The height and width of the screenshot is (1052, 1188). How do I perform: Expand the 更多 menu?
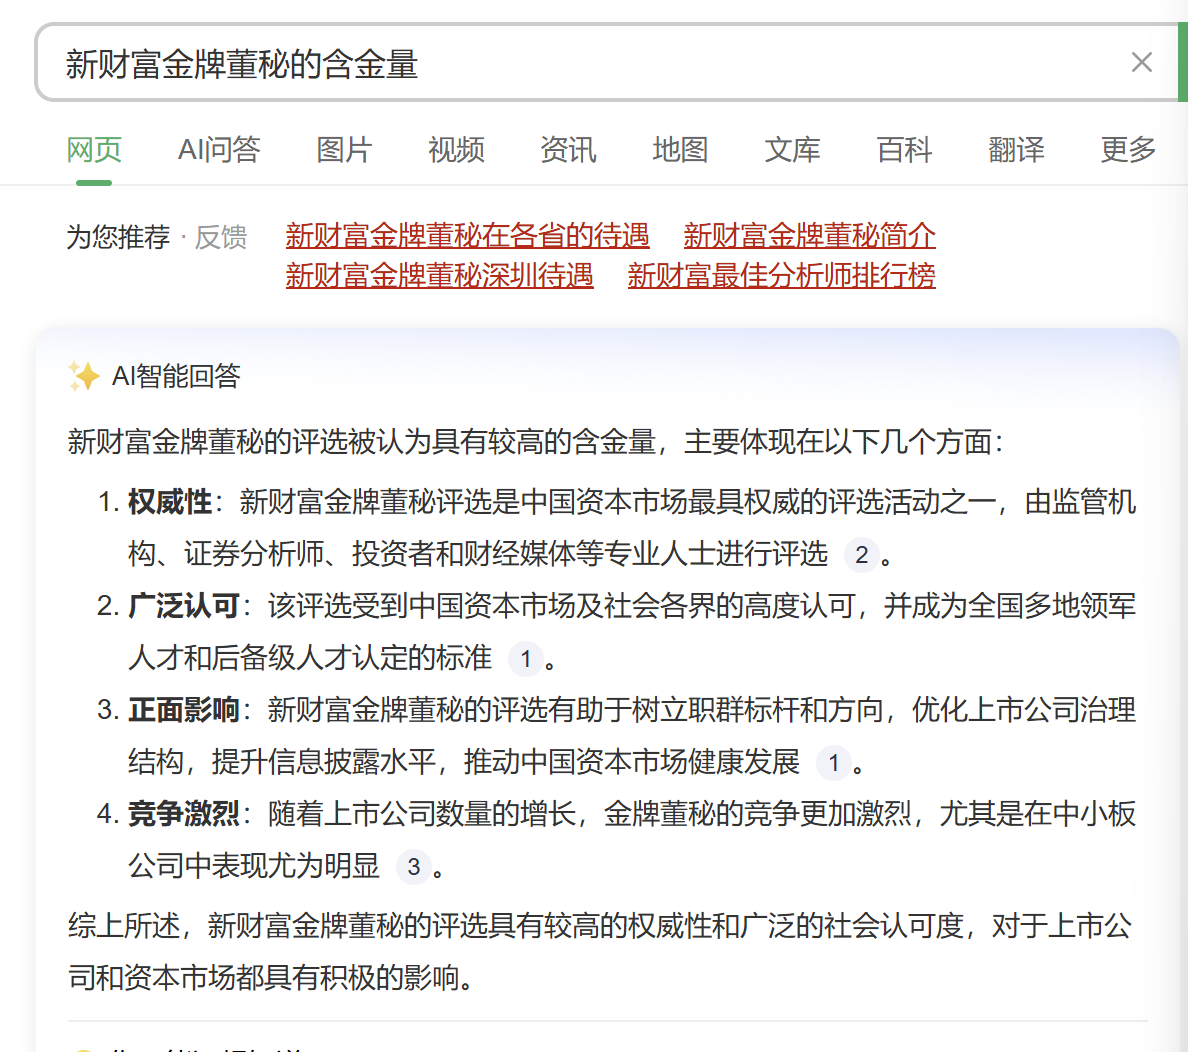(x=1128, y=150)
